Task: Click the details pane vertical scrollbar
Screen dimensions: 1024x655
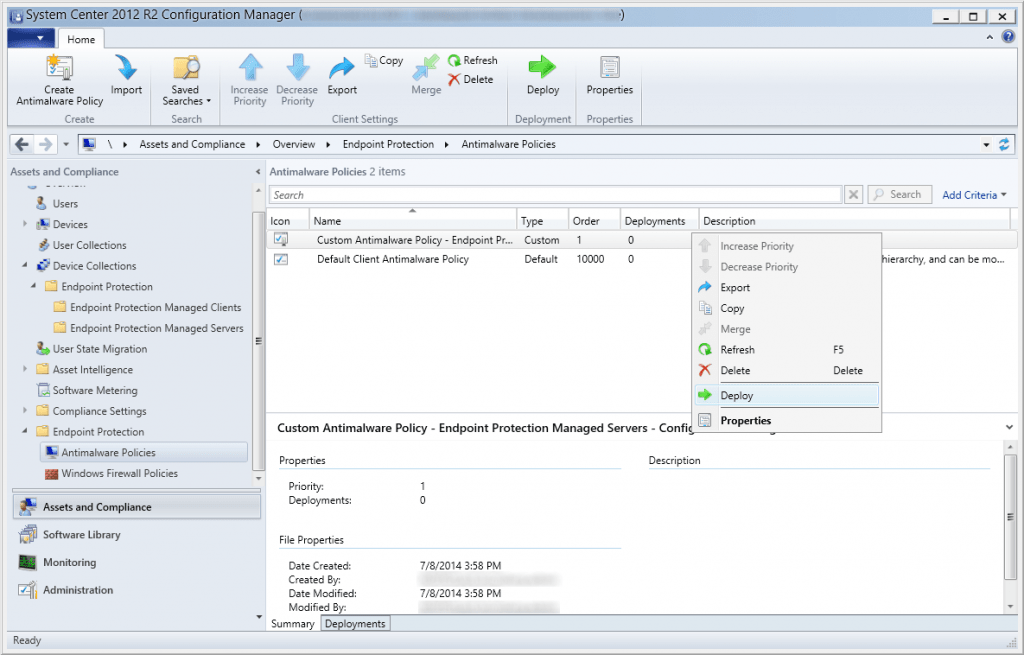Action: click(x=1010, y=516)
